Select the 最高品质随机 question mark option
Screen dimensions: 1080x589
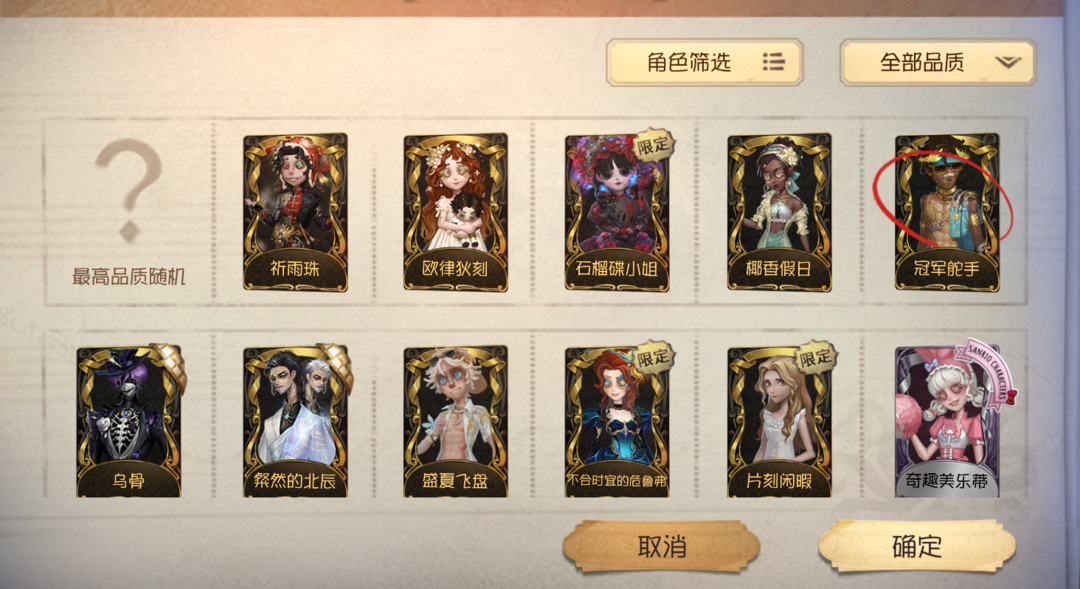[129, 212]
